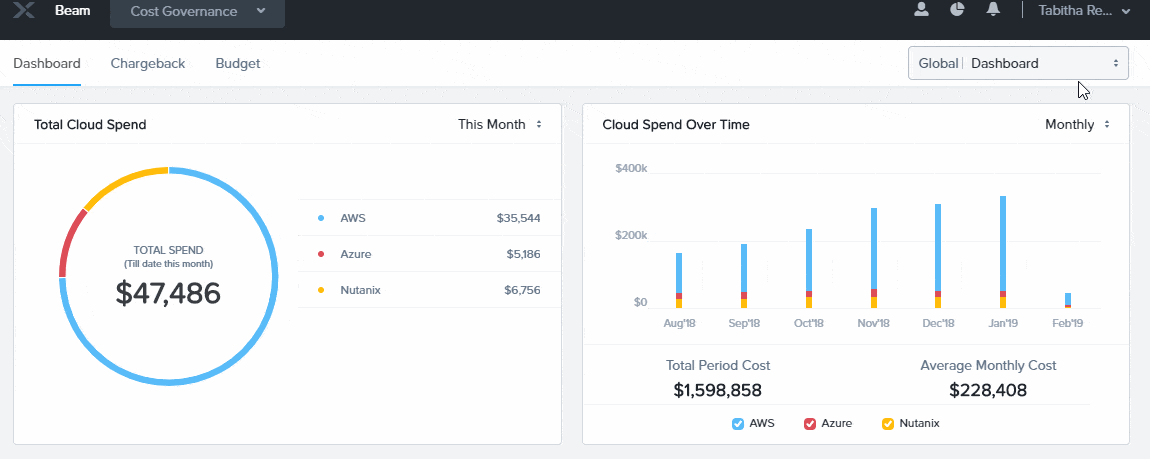
Task: Switch to the Chargeback tab
Action: point(148,63)
